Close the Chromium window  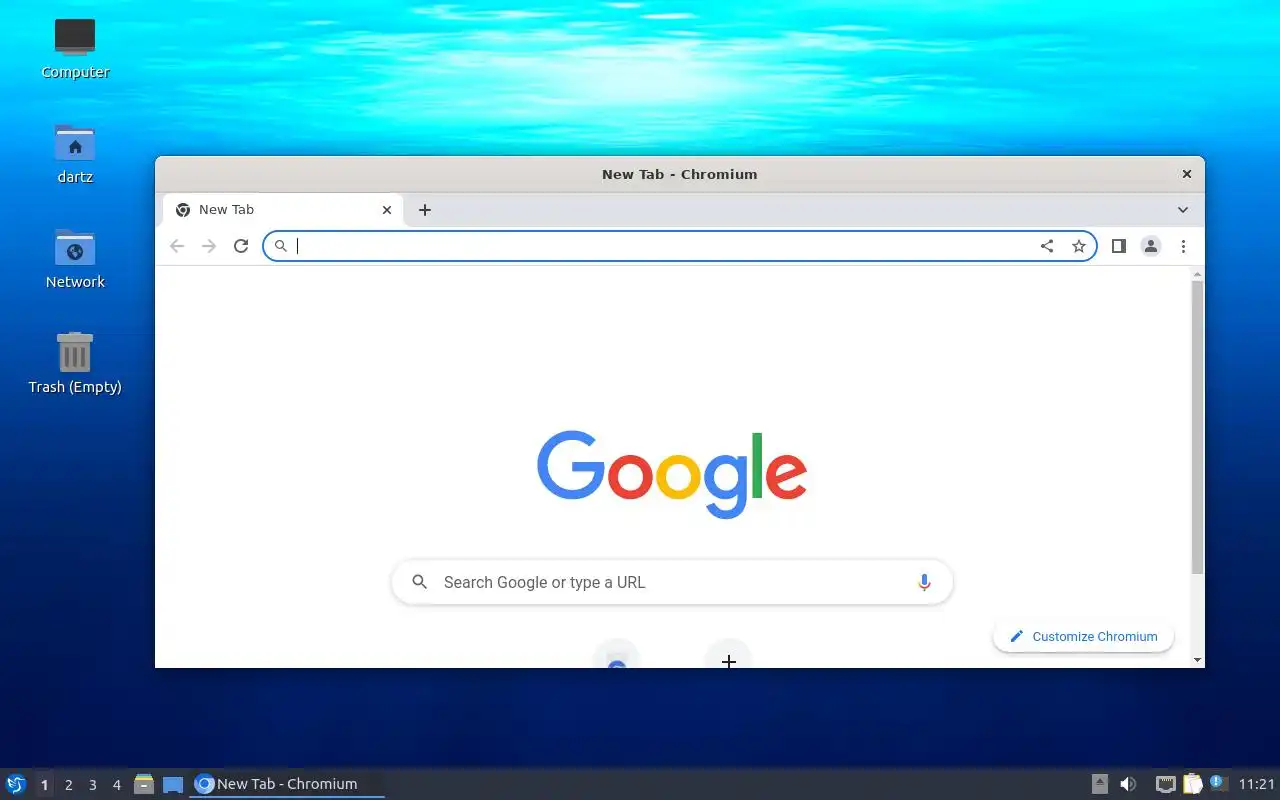coord(1187,174)
